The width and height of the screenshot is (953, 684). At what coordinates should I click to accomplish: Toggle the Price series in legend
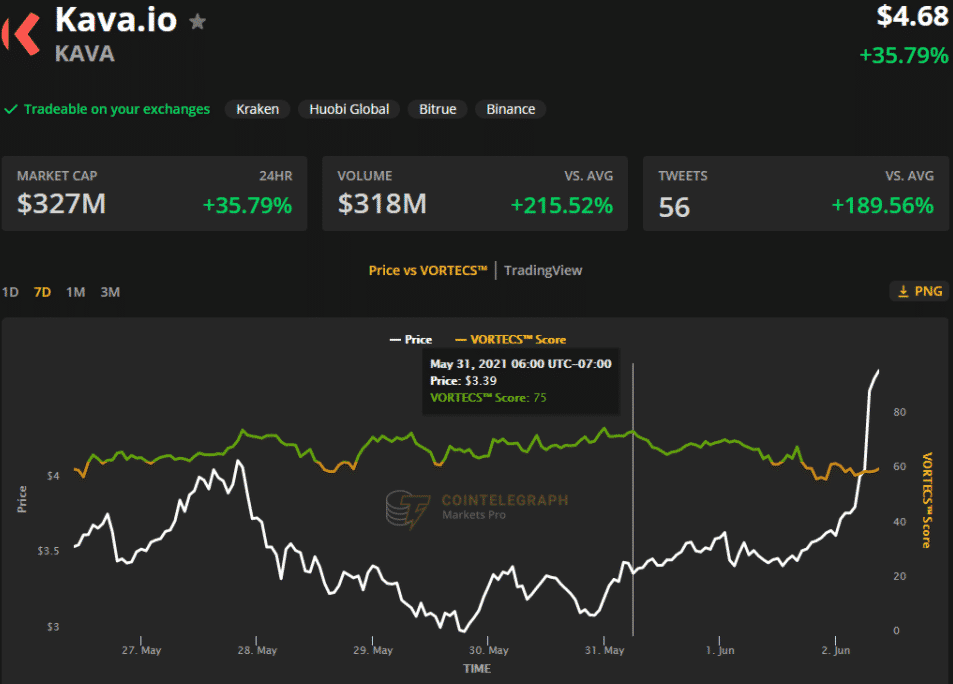click(411, 340)
